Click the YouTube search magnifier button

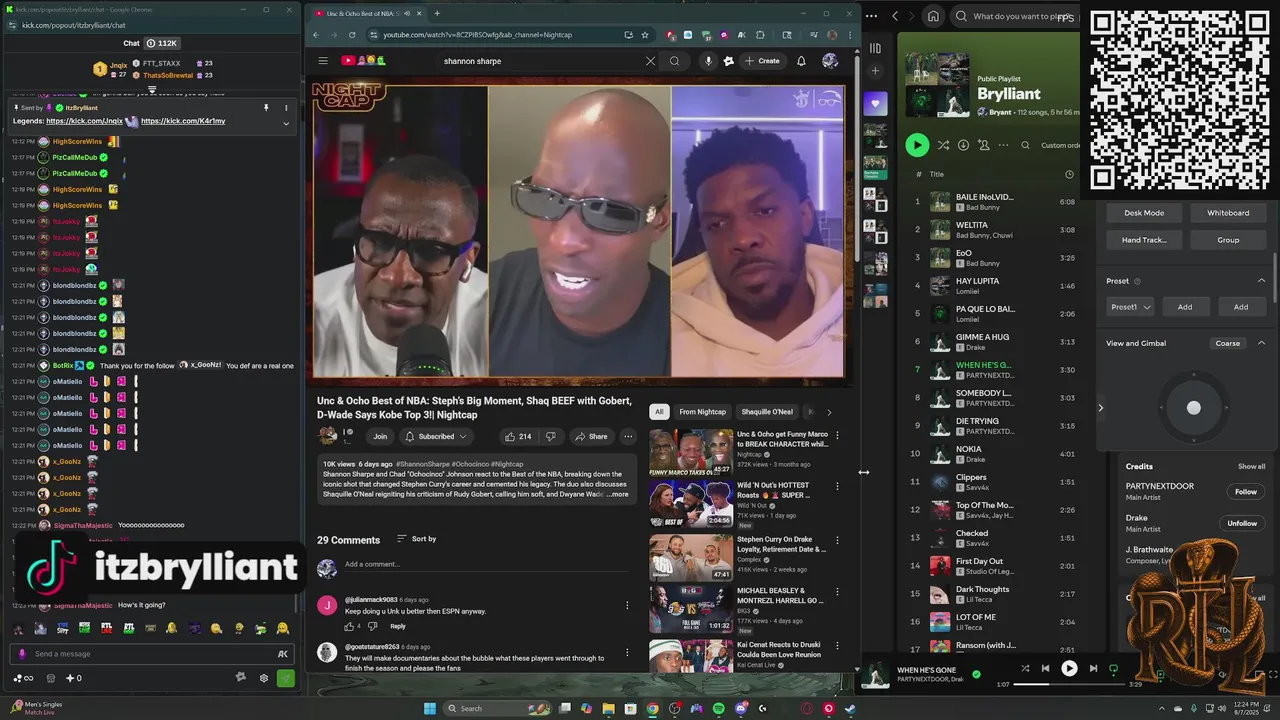[x=674, y=61]
